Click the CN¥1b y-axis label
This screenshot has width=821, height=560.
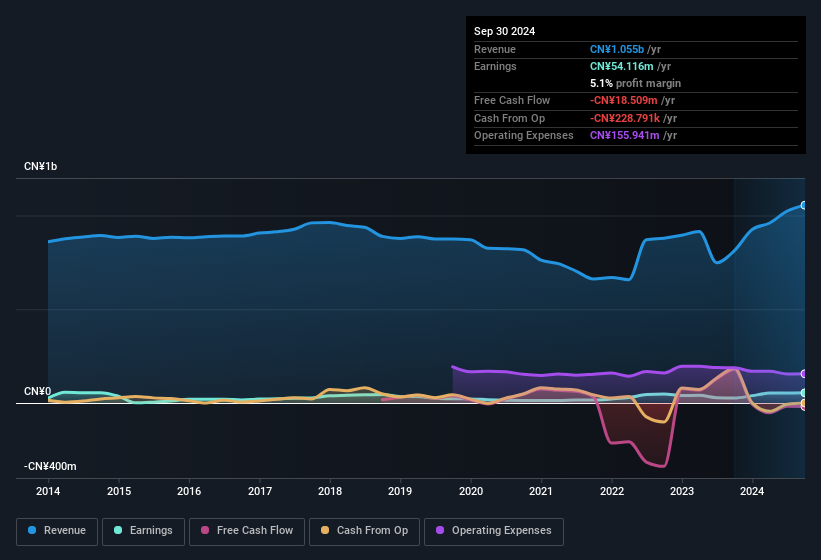coord(41,166)
